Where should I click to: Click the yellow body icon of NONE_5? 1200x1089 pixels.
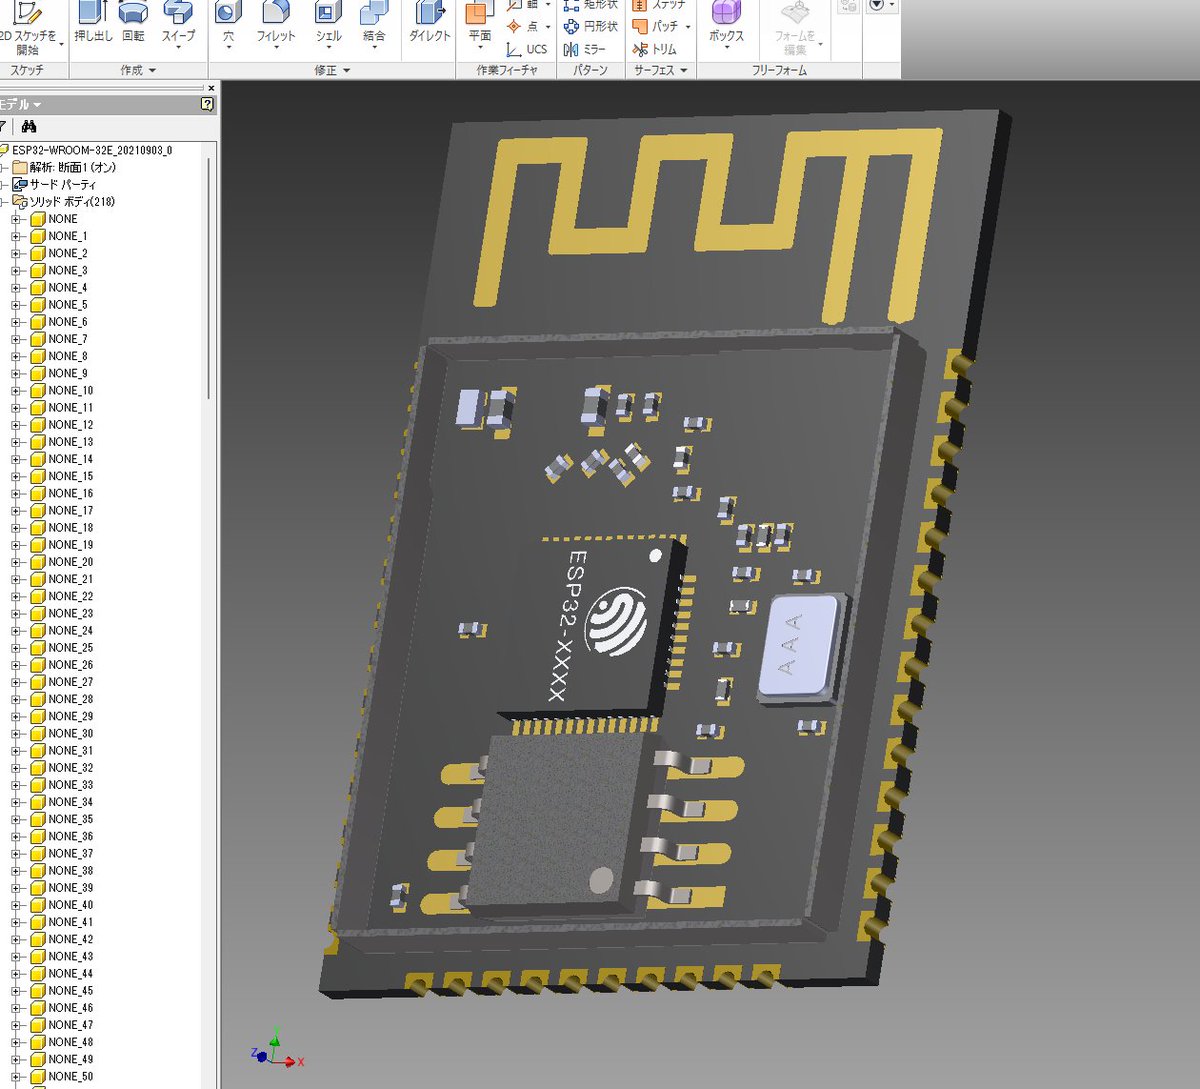tap(38, 305)
